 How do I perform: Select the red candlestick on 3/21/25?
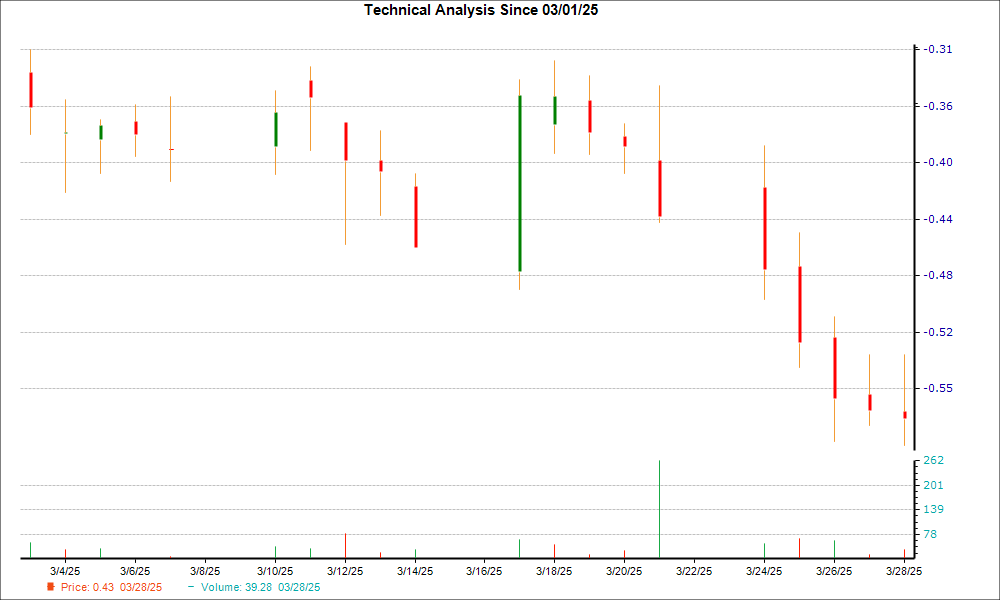(660, 185)
